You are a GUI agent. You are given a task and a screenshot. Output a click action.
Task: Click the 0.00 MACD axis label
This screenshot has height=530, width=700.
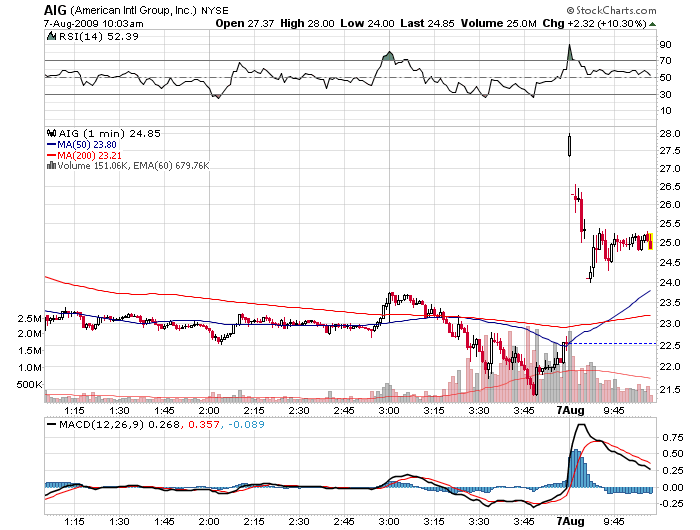point(673,487)
